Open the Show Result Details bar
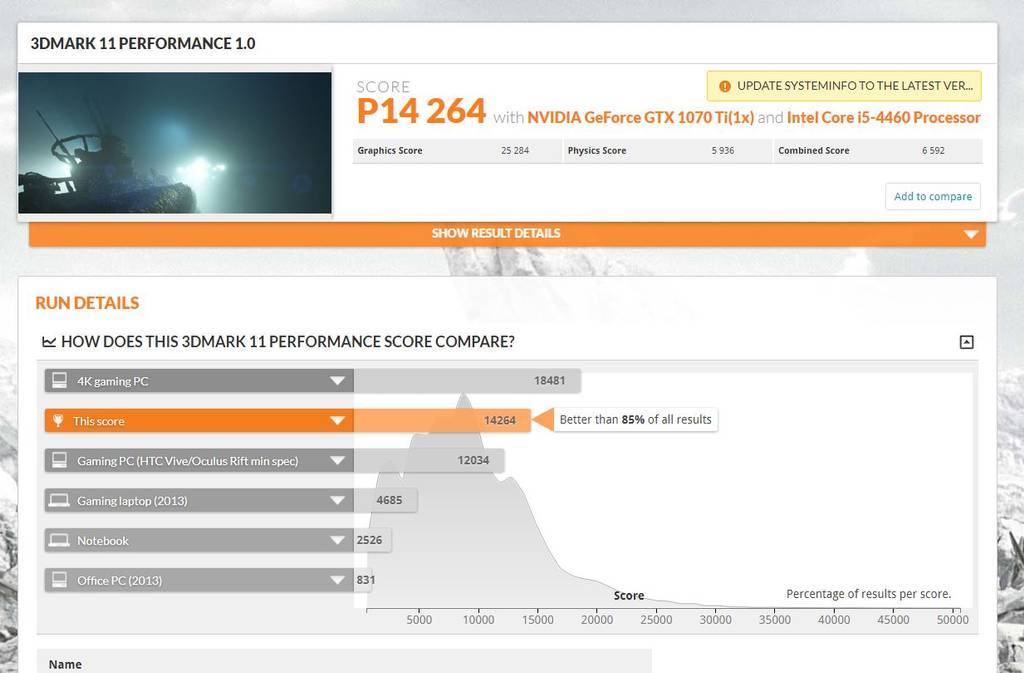This screenshot has width=1024, height=673. (507, 234)
